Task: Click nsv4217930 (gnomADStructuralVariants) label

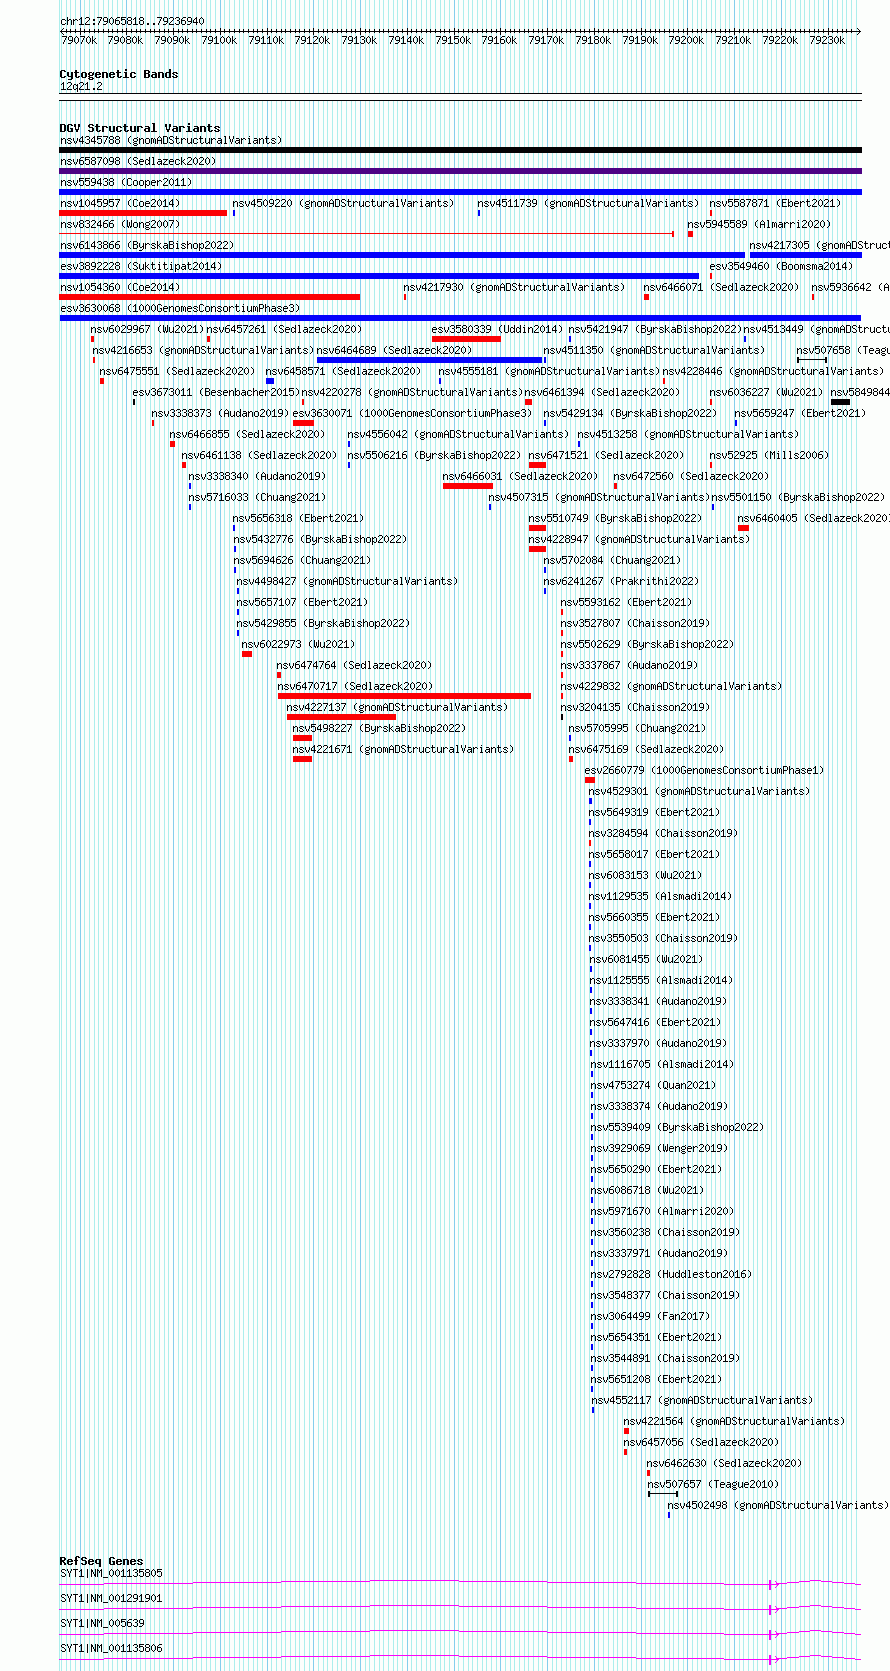Action: [514, 288]
